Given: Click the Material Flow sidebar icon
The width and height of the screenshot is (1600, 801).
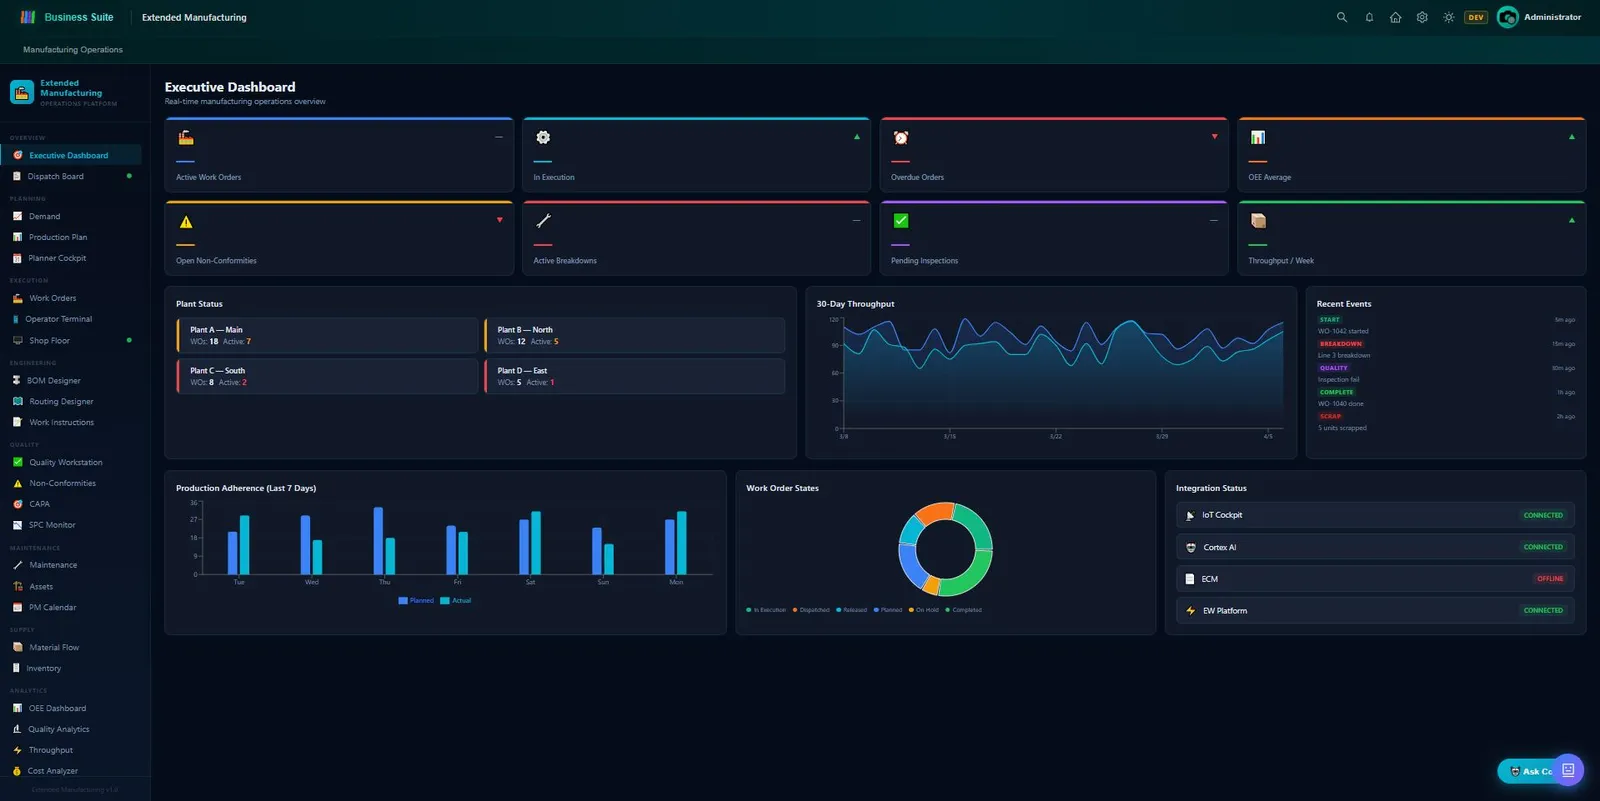Looking at the screenshot, I should (x=17, y=647).
